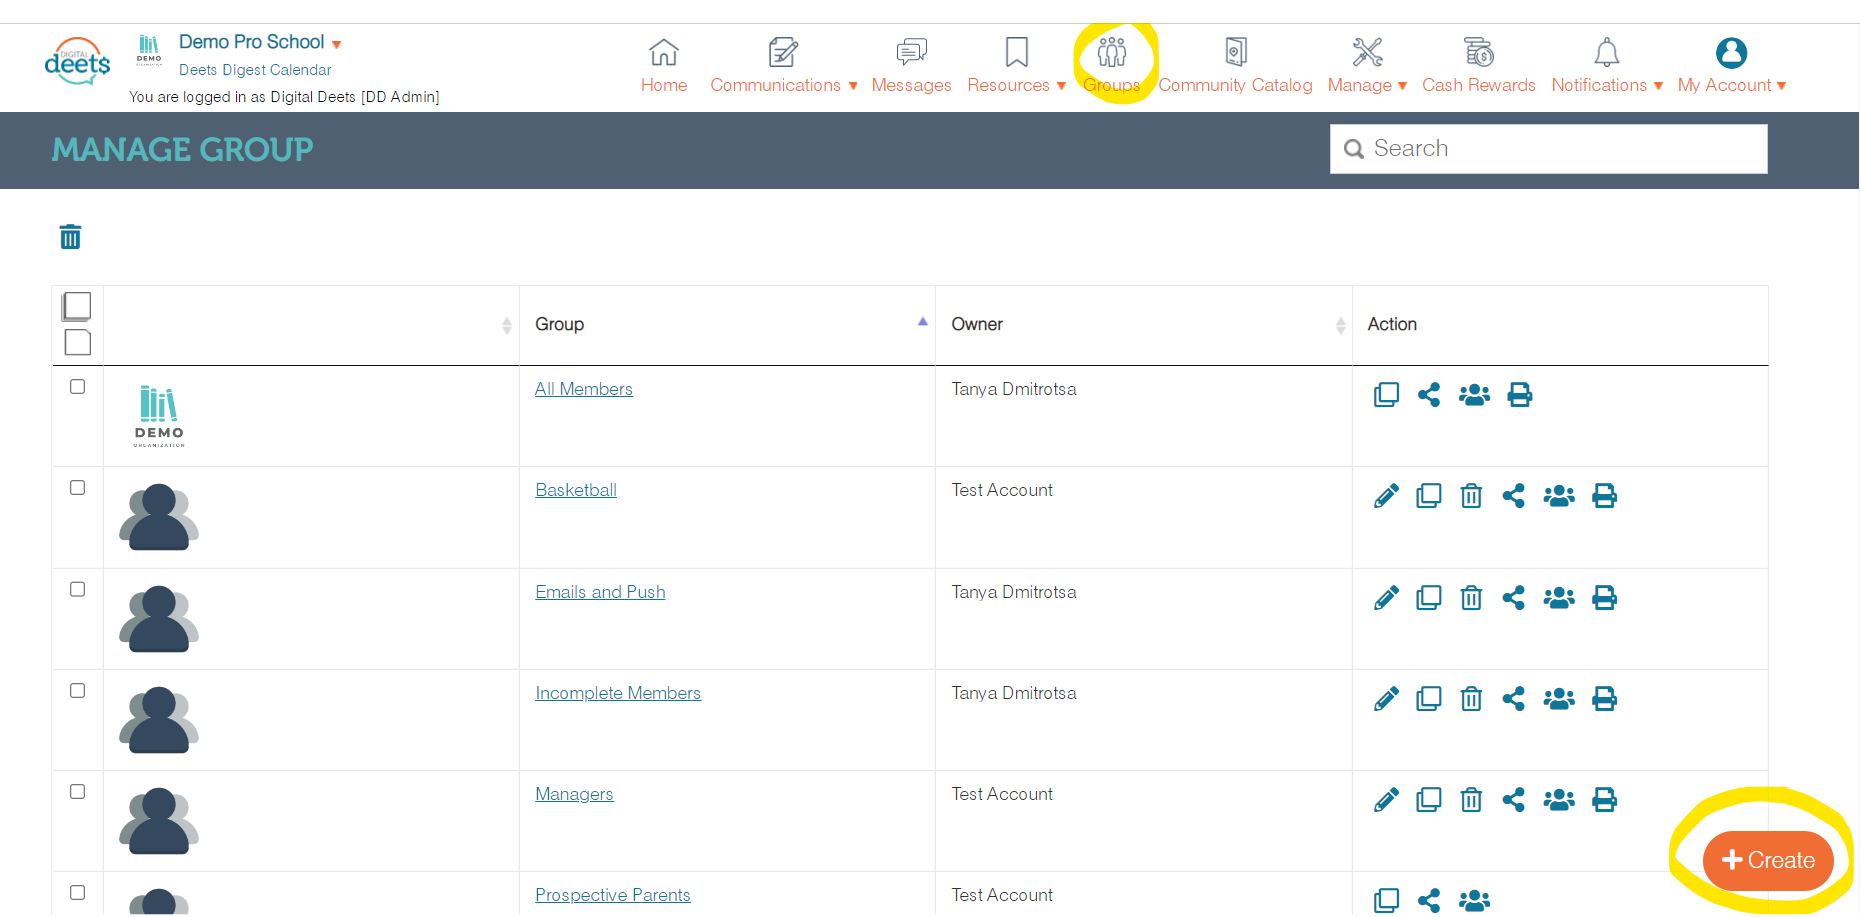Edit the Emails and Push group

click(1386, 598)
